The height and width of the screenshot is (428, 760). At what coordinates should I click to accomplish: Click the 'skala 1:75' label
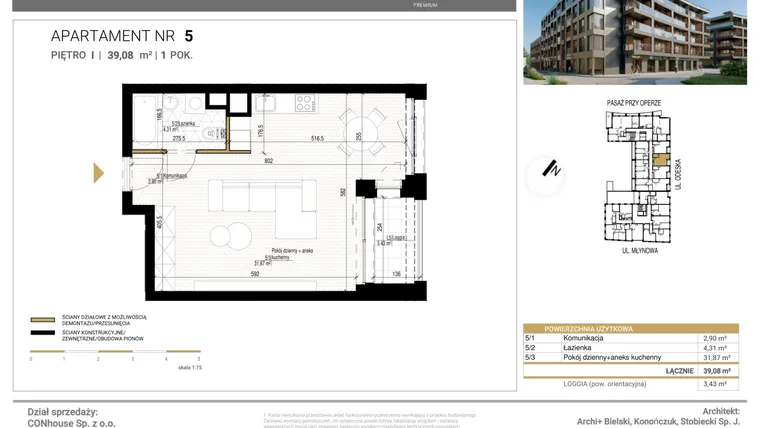(190, 367)
